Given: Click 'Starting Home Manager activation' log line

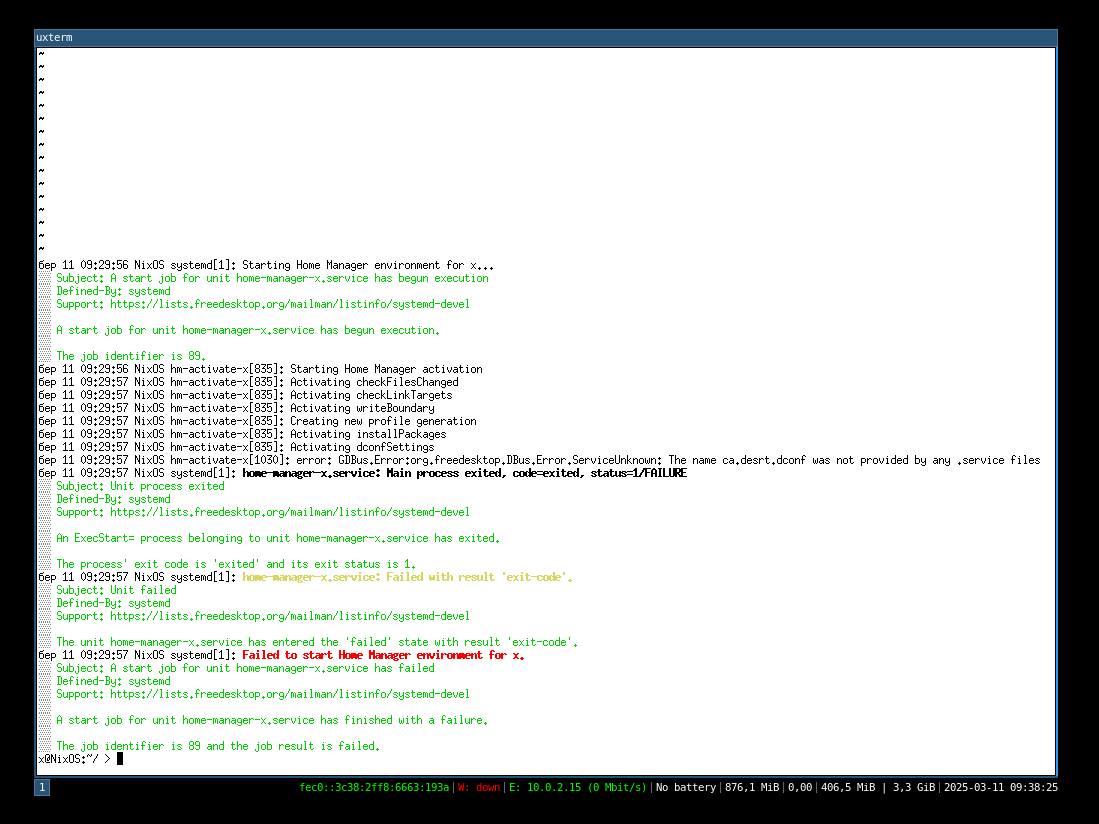Looking at the screenshot, I should tap(260, 369).
